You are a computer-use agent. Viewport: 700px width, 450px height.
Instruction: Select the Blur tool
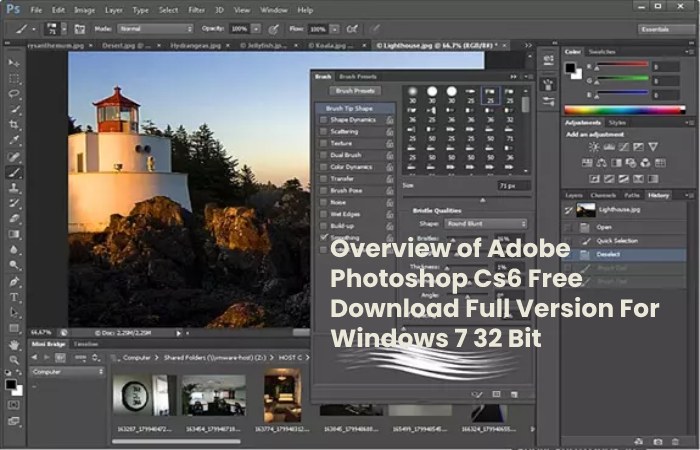point(14,250)
